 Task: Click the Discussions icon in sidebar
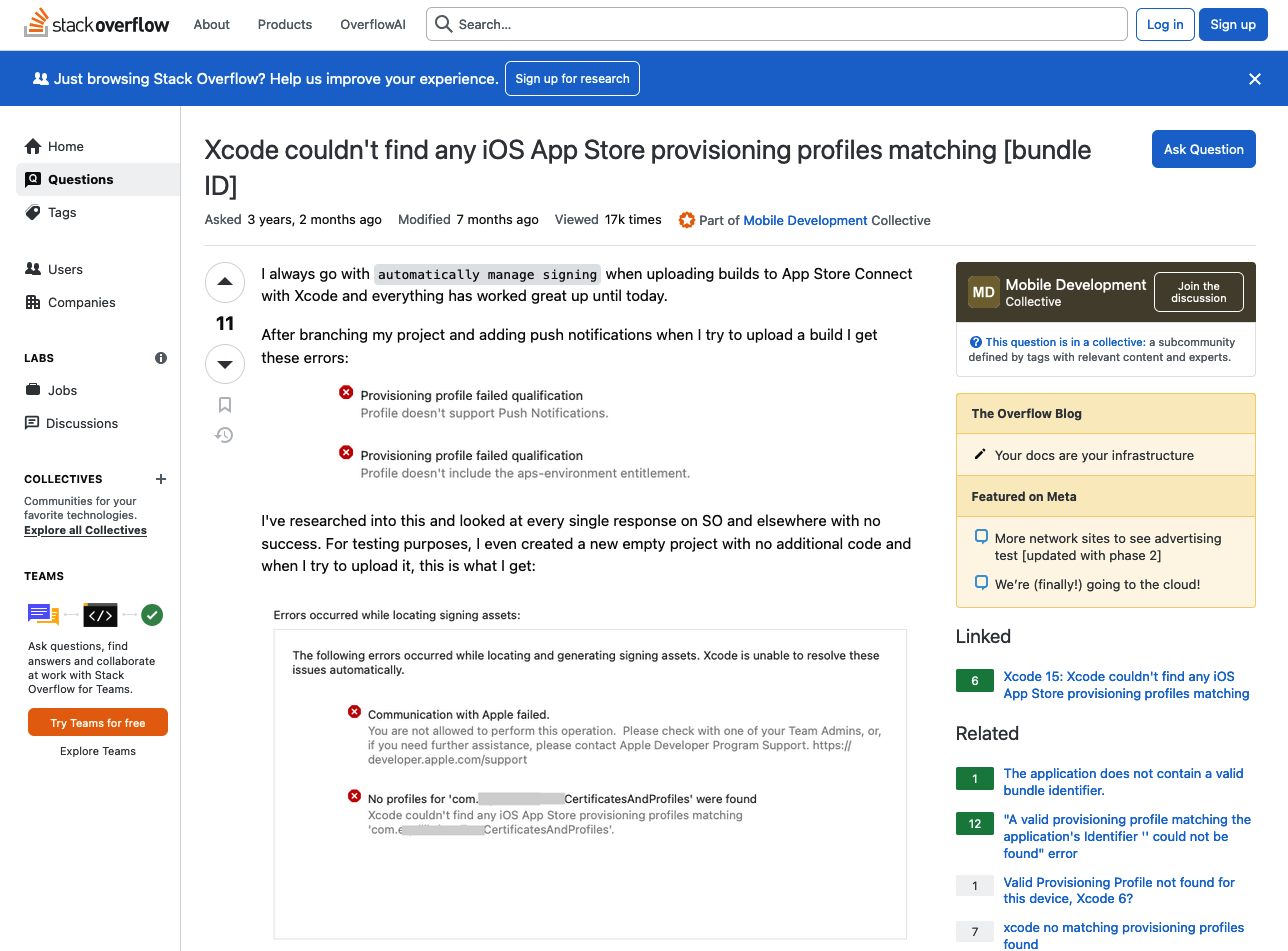33,423
